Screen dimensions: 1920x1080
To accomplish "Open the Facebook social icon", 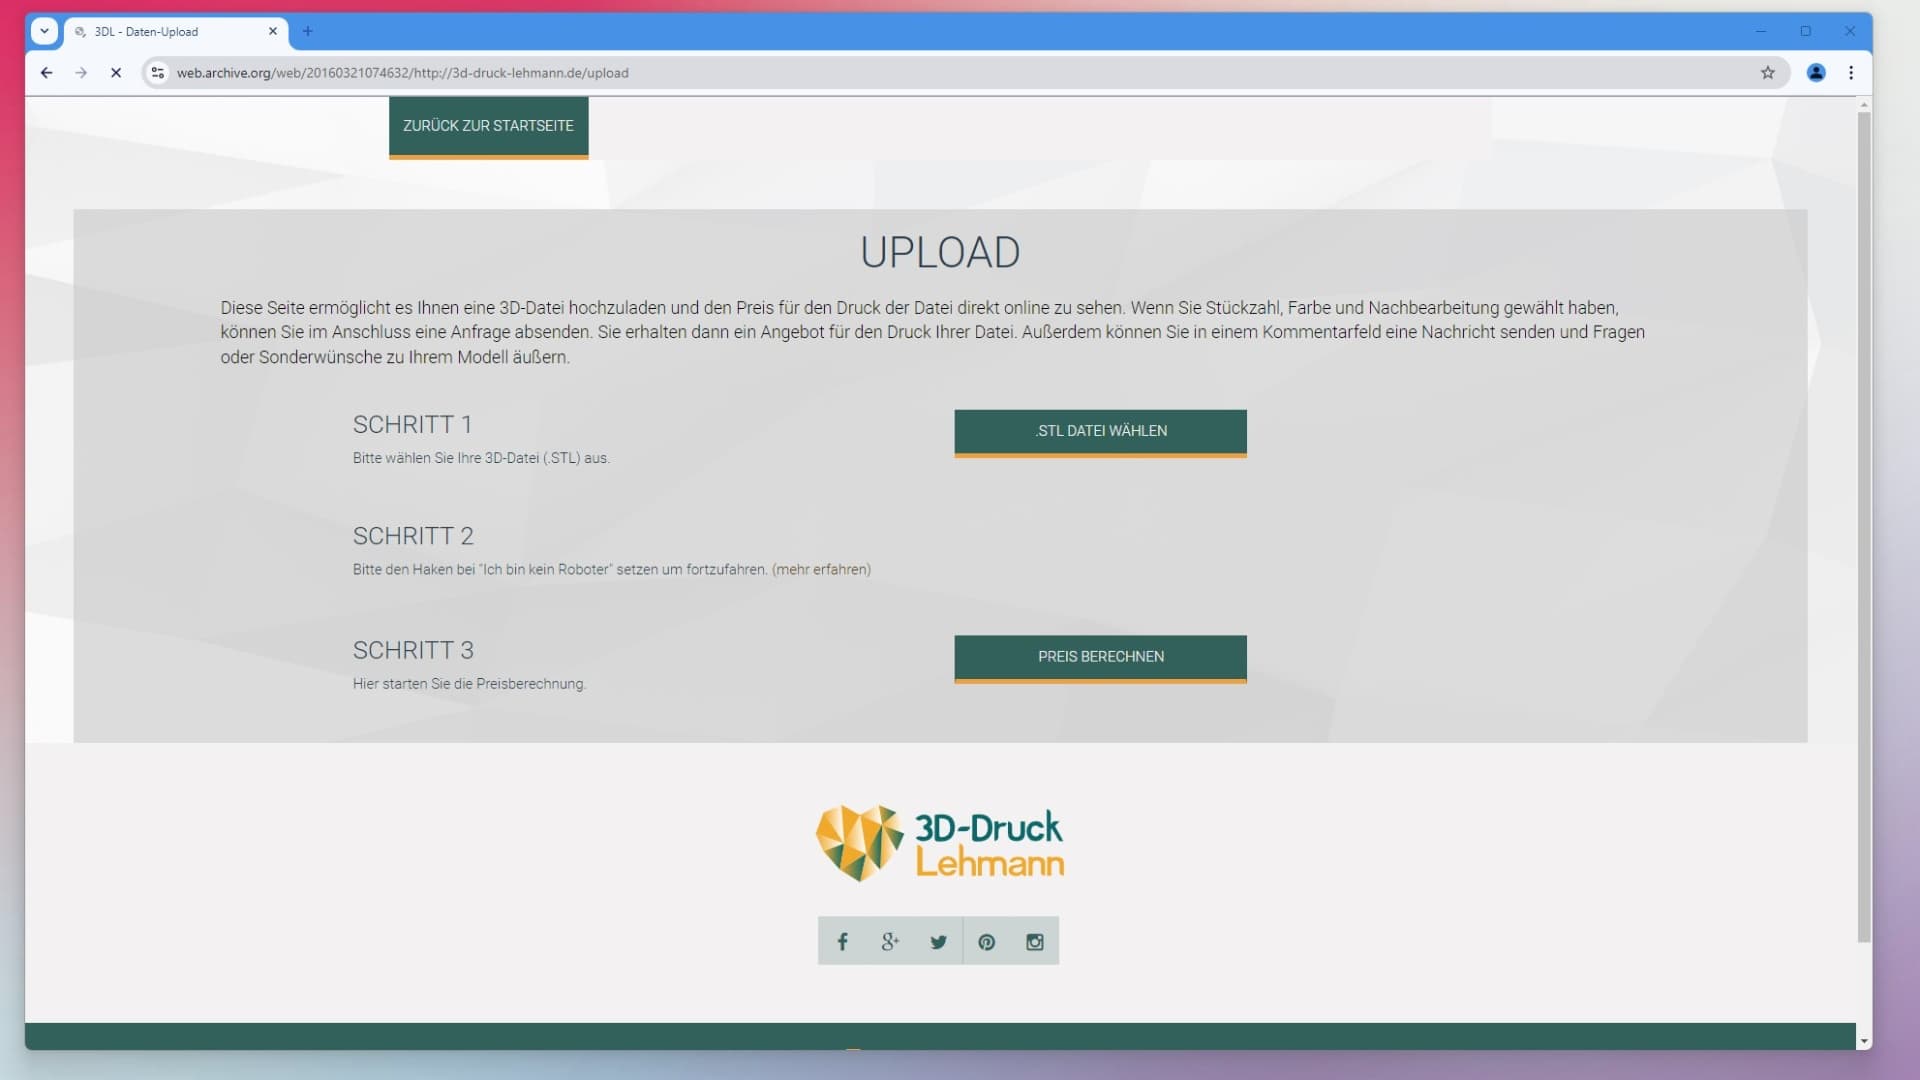I will pyautogui.click(x=842, y=941).
